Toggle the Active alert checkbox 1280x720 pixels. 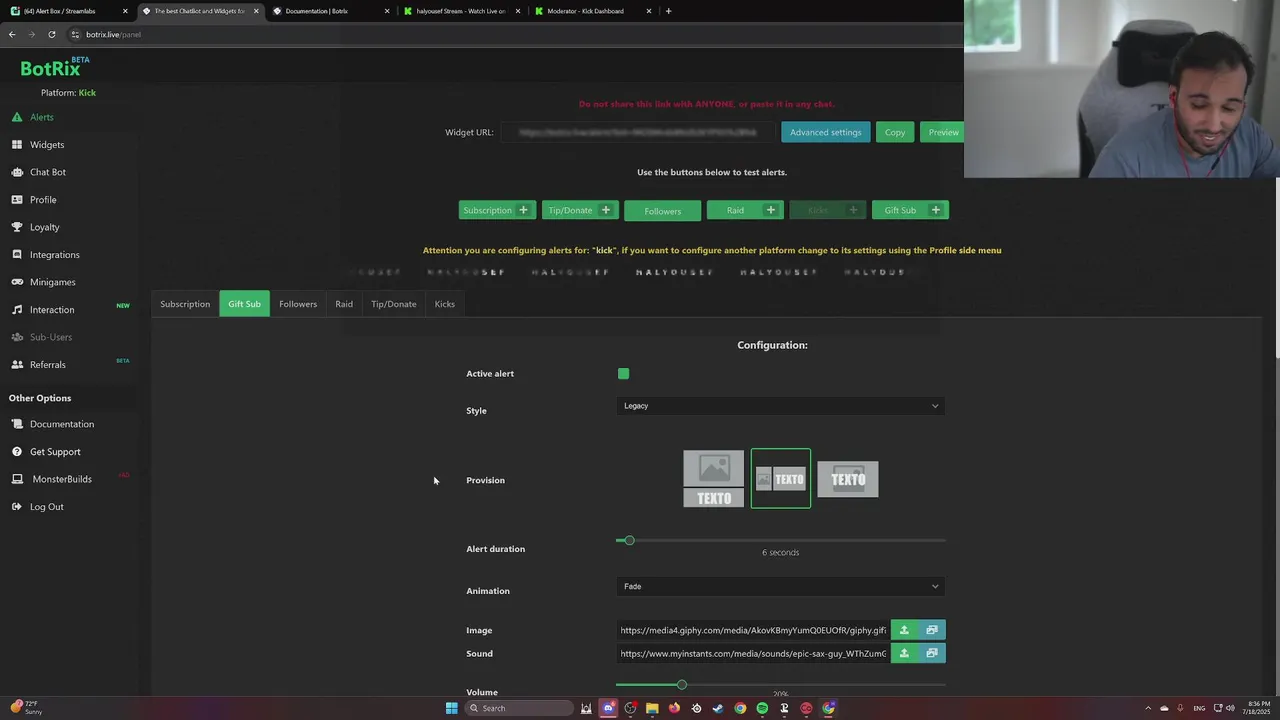[x=624, y=374]
